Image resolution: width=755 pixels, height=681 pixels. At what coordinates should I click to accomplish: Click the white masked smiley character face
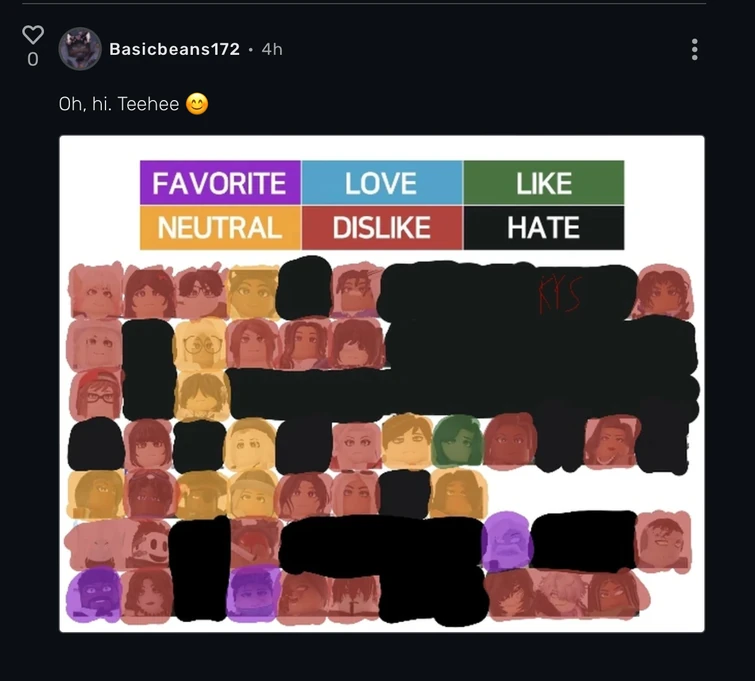click(x=149, y=545)
